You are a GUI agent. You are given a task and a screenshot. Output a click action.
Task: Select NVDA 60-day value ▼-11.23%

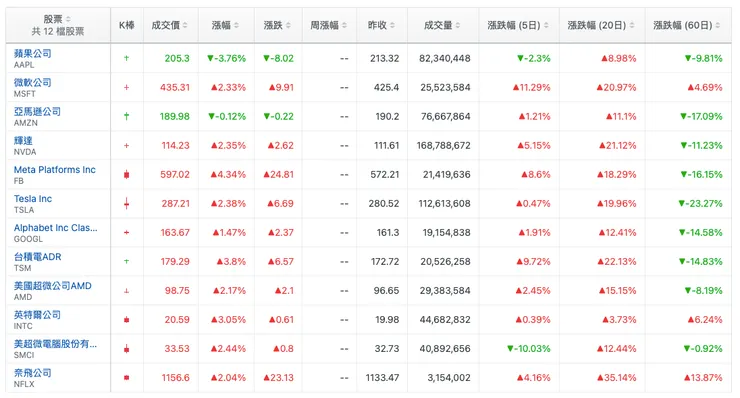click(701, 145)
